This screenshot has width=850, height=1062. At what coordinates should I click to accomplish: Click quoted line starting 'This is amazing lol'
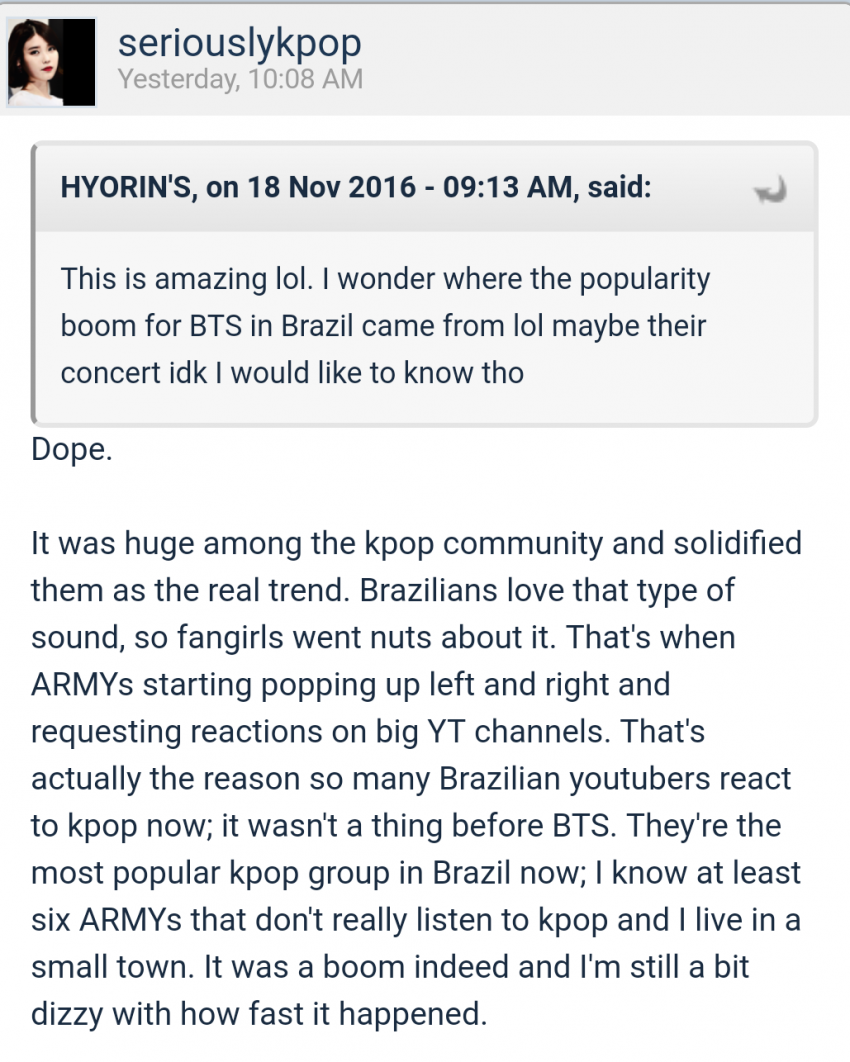[x=385, y=278]
